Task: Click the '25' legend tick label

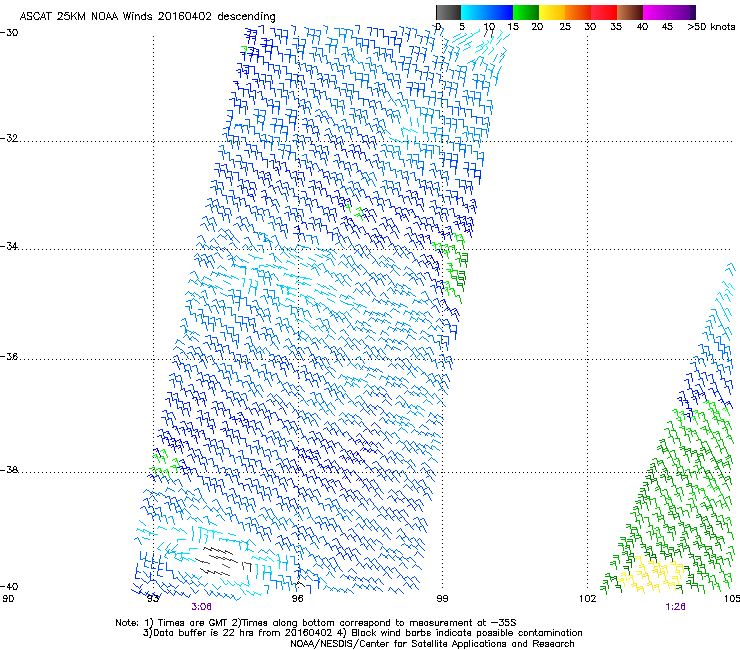Action: (565, 27)
